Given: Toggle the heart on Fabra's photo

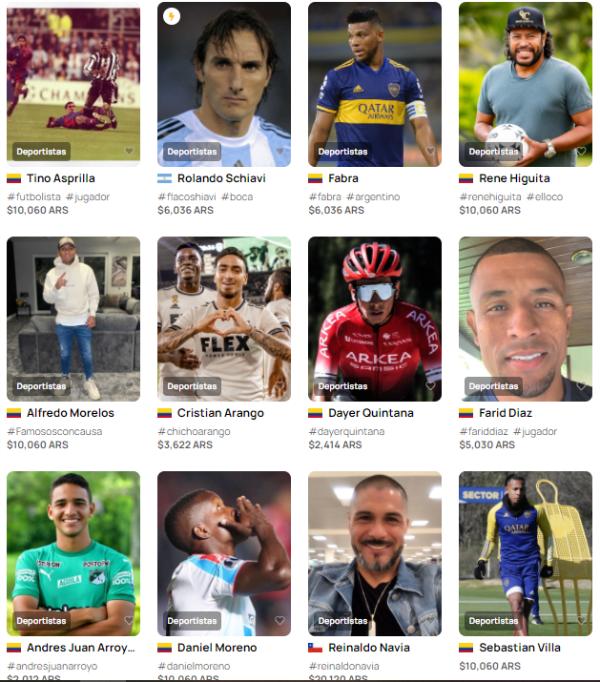Looking at the screenshot, I should click(430, 151).
